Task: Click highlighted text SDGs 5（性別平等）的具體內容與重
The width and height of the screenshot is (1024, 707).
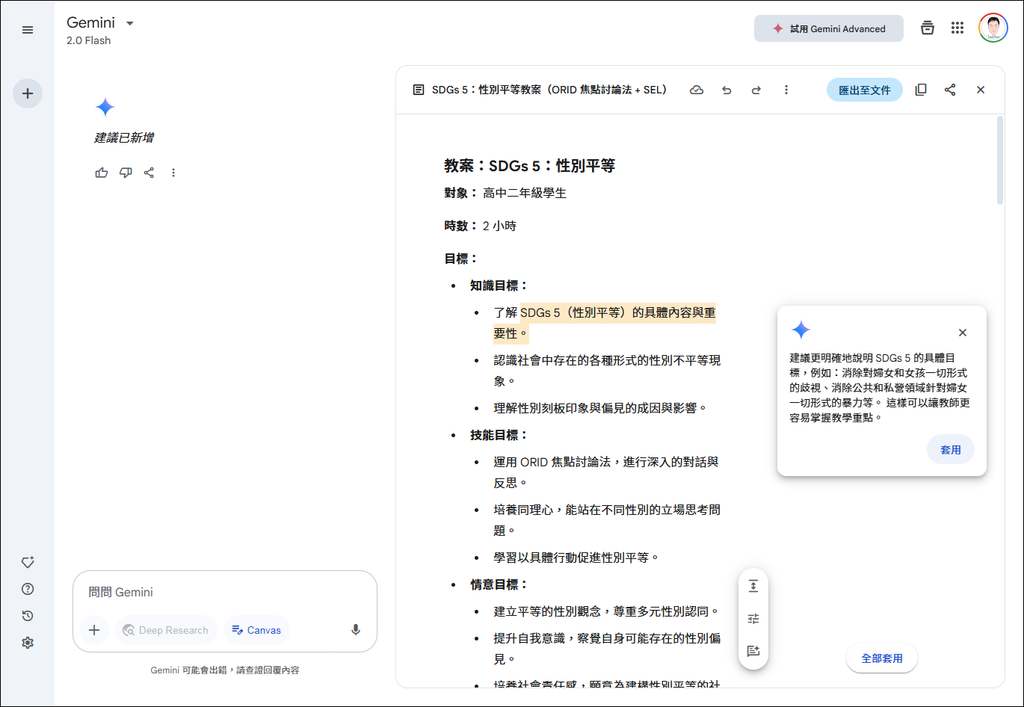Action: pyautogui.click(x=618, y=313)
